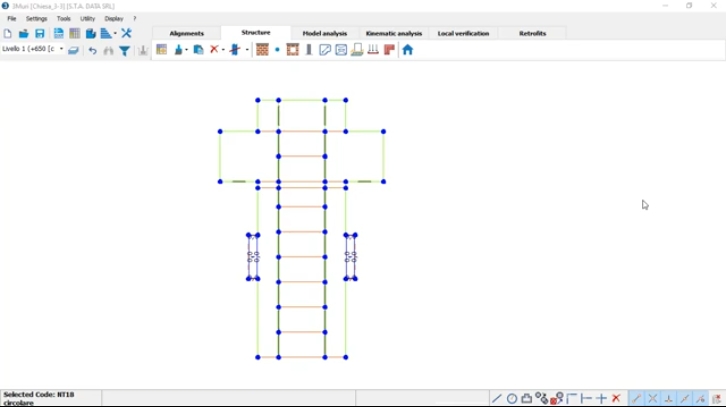
Task: Expand the paintbrush tool dropdown arrow
Action: click(186, 50)
